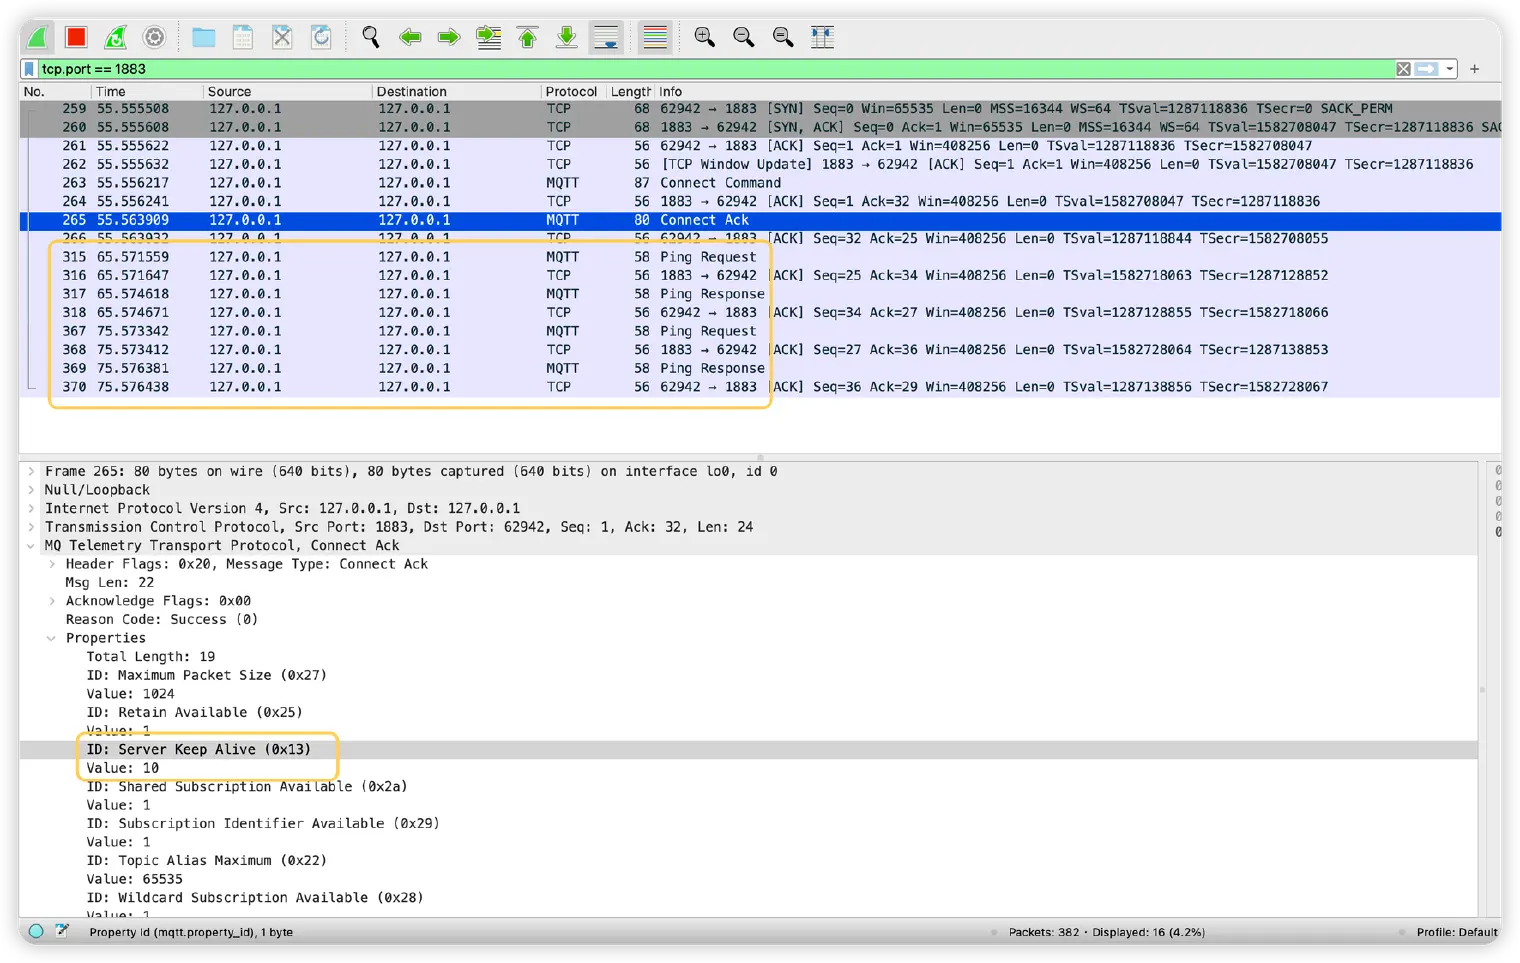1520x963 pixels.
Task: Select ID: Server Keep Alive (0x13)
Action: tap(198, 749)
